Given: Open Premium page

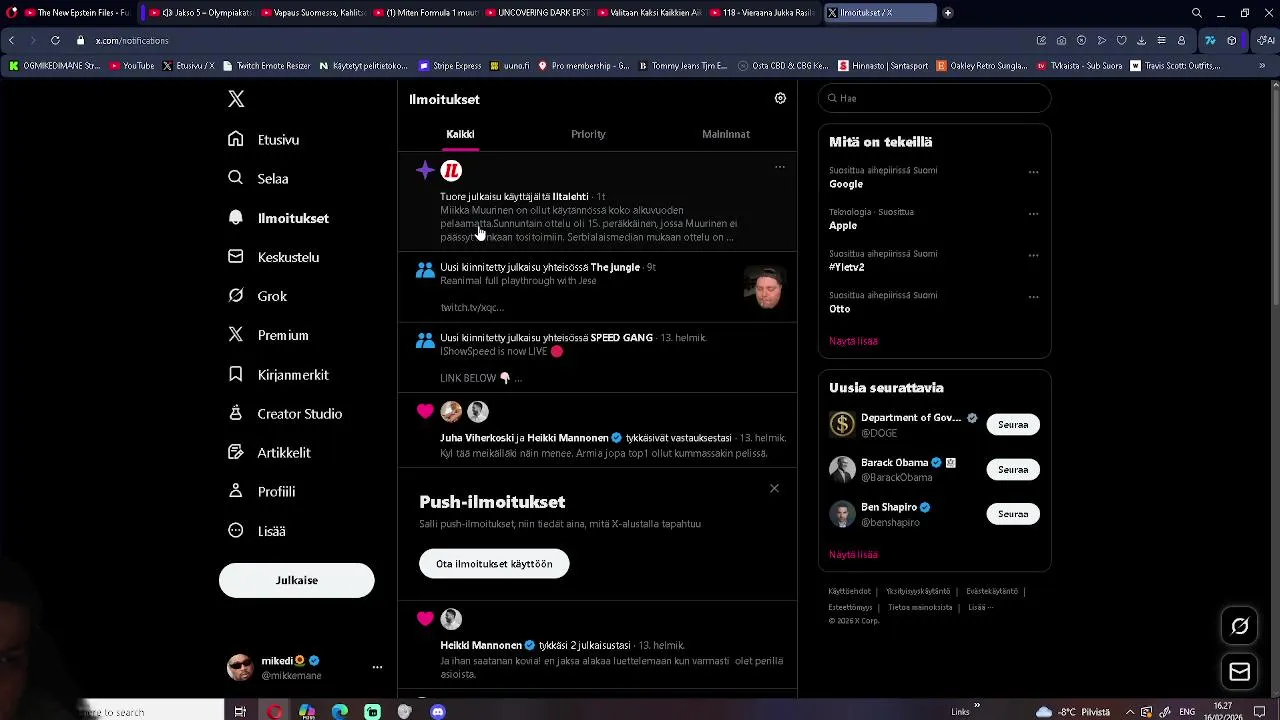Looking at the screenshot, I should [268, 335].
